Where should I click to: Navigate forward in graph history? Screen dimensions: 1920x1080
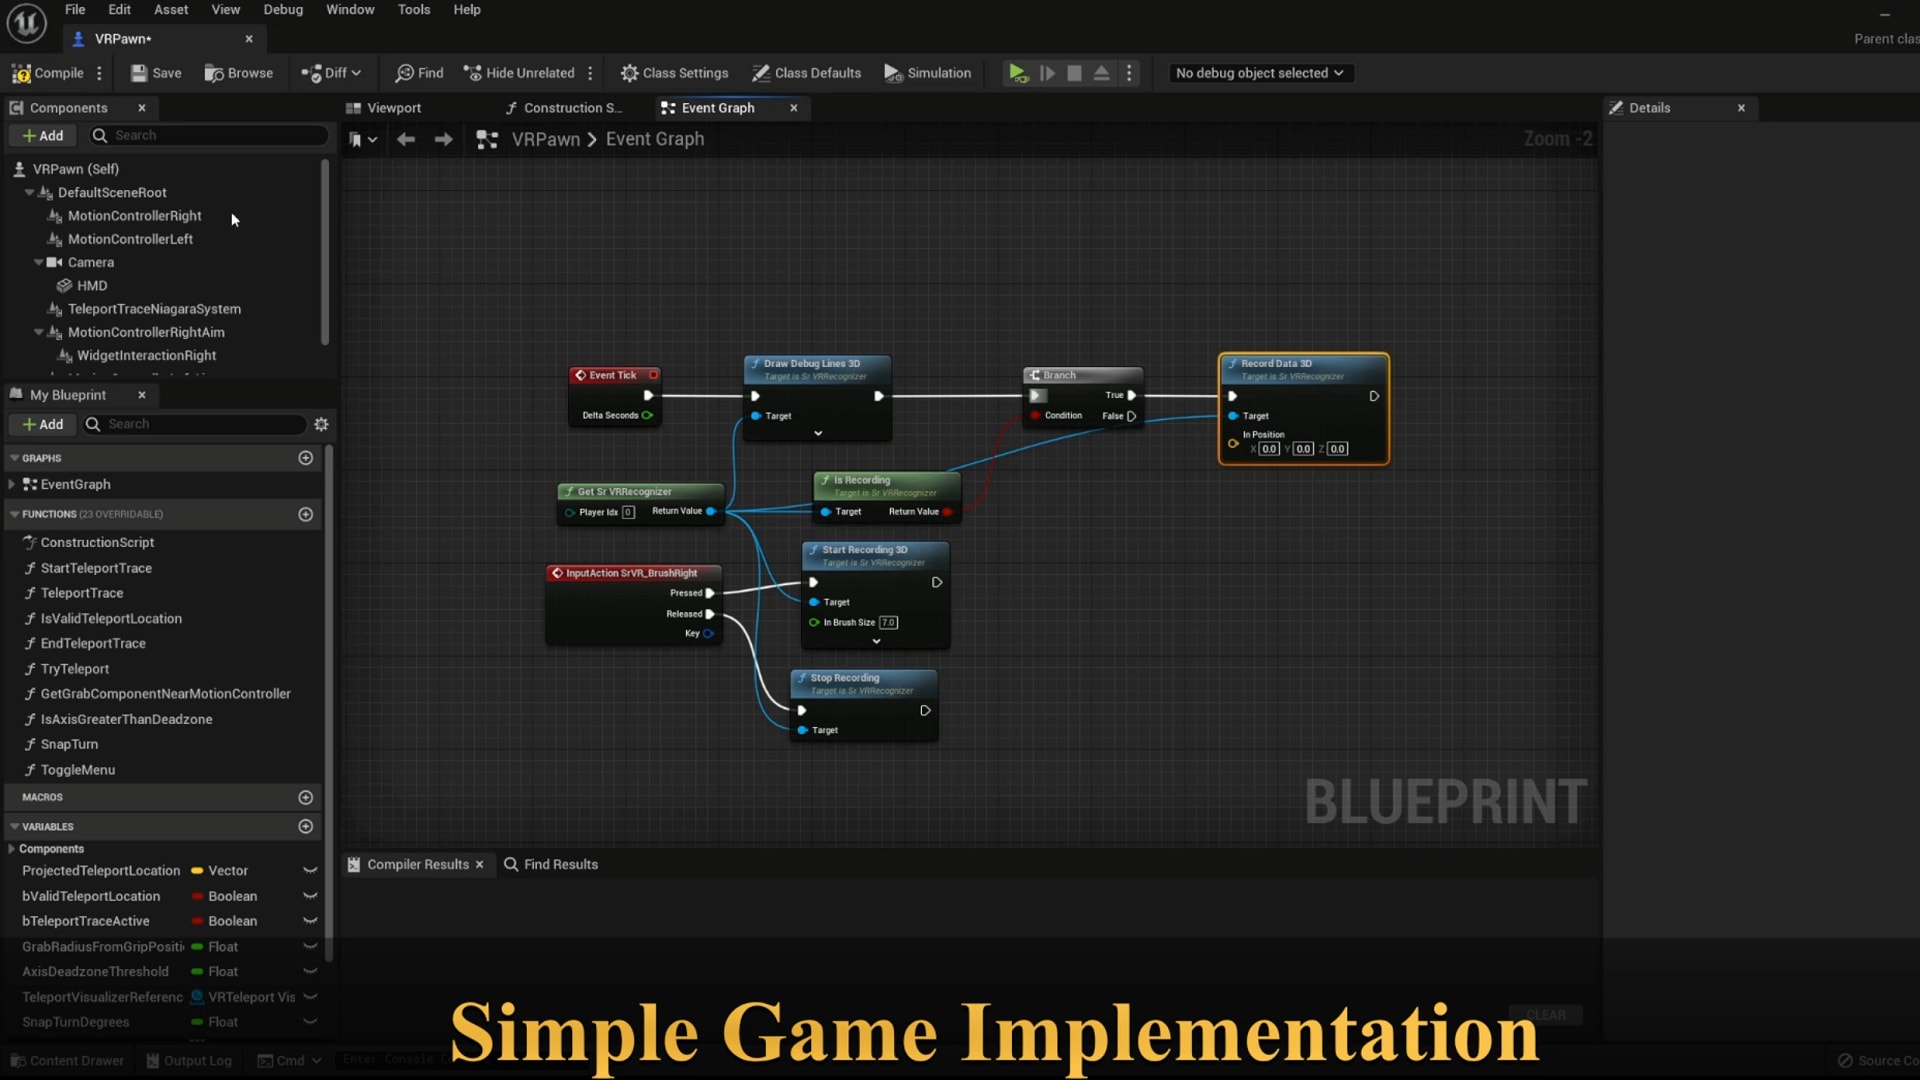pos(443,140)
